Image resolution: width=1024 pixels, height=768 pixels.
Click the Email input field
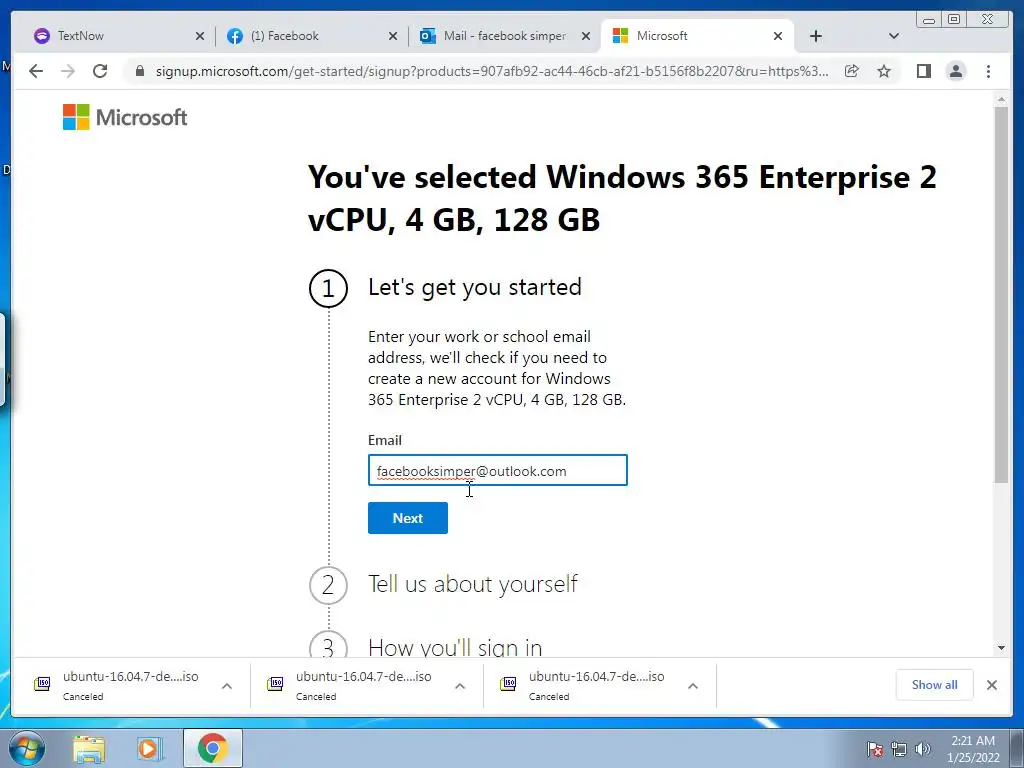click(498, 470)
